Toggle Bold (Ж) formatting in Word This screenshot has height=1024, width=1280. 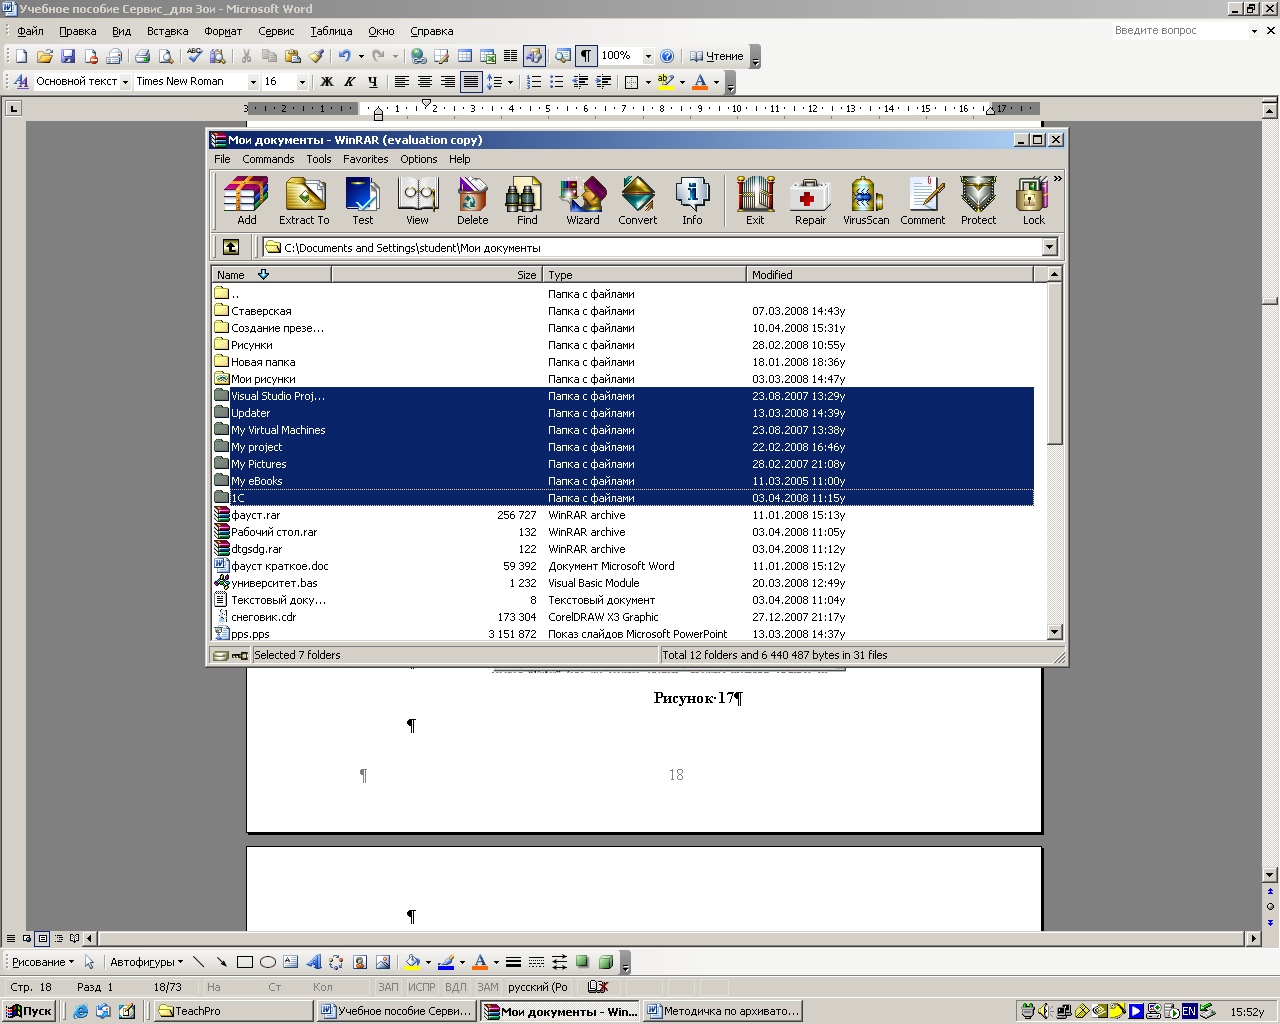(x=326, y=82)
